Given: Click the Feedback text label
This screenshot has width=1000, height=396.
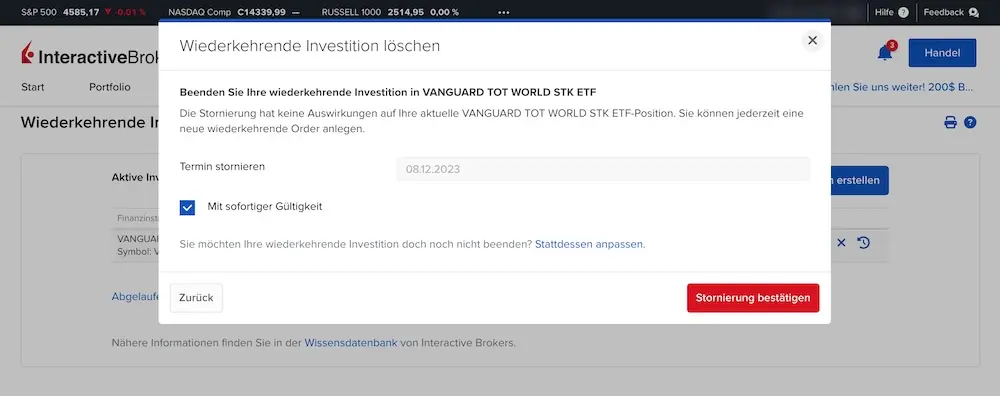Looking at the screenshot, I should pyautogui.click(x=944, y=12).
